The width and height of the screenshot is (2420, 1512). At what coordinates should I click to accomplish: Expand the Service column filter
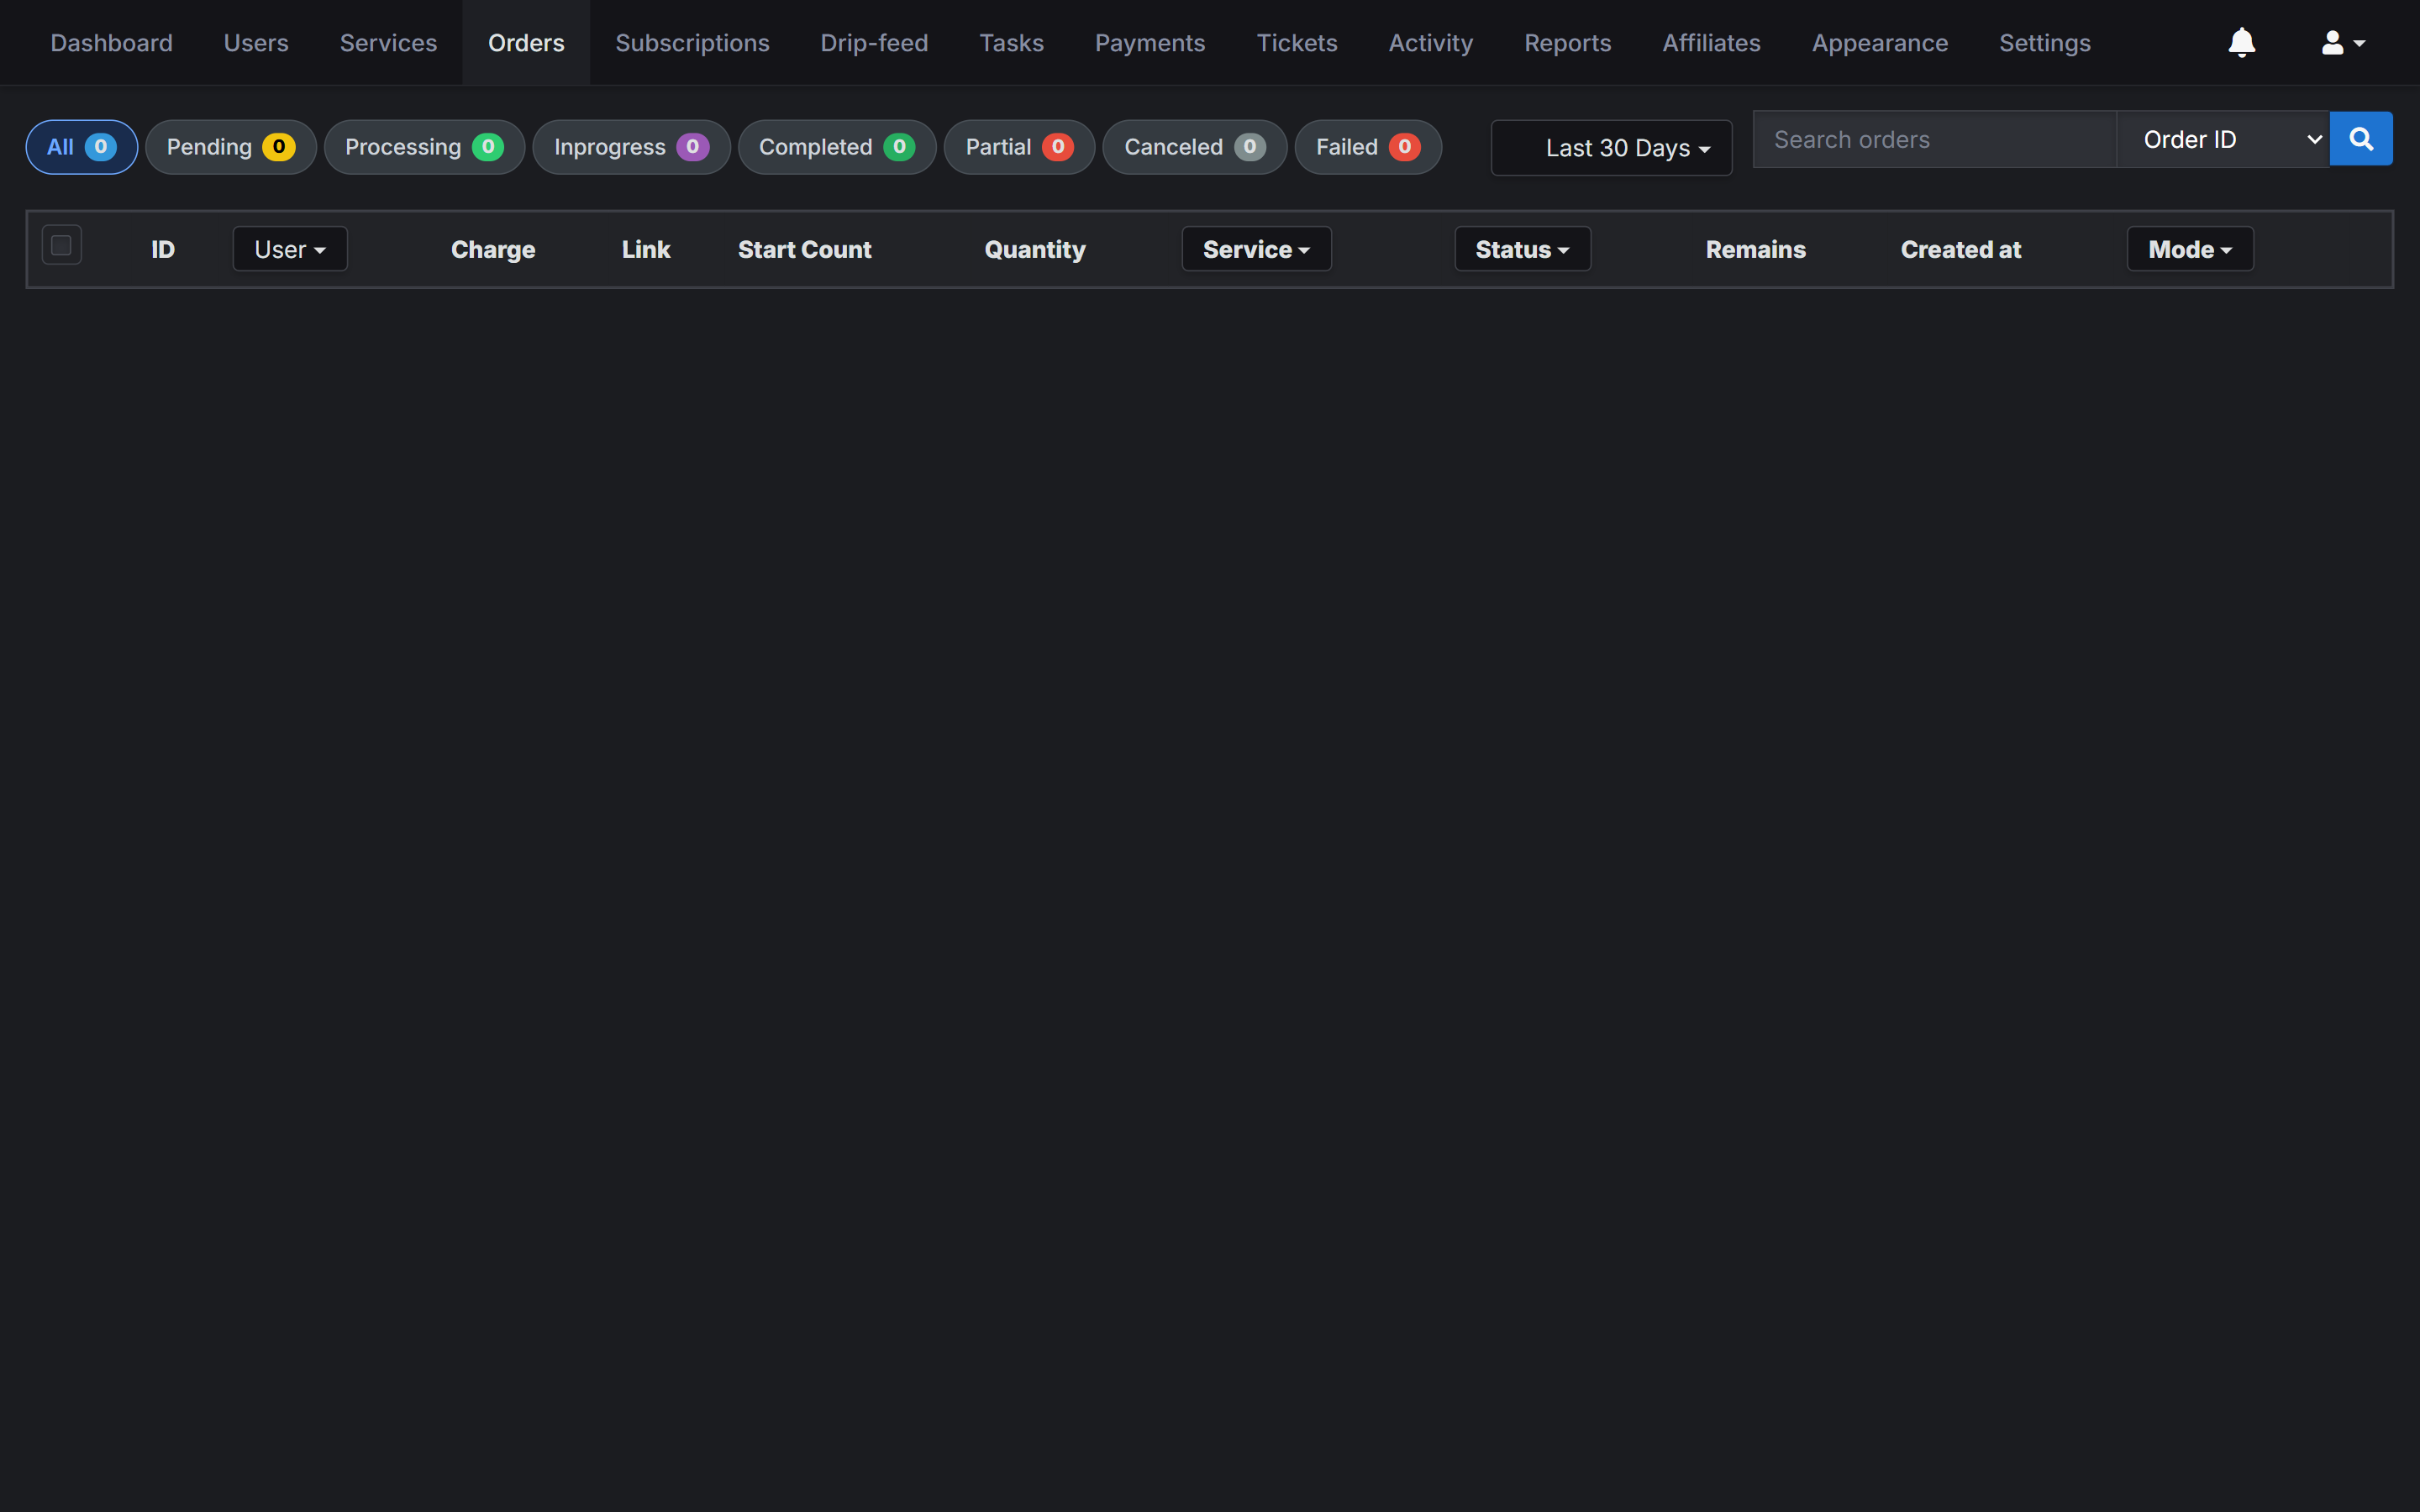[x=1256, y=249]
